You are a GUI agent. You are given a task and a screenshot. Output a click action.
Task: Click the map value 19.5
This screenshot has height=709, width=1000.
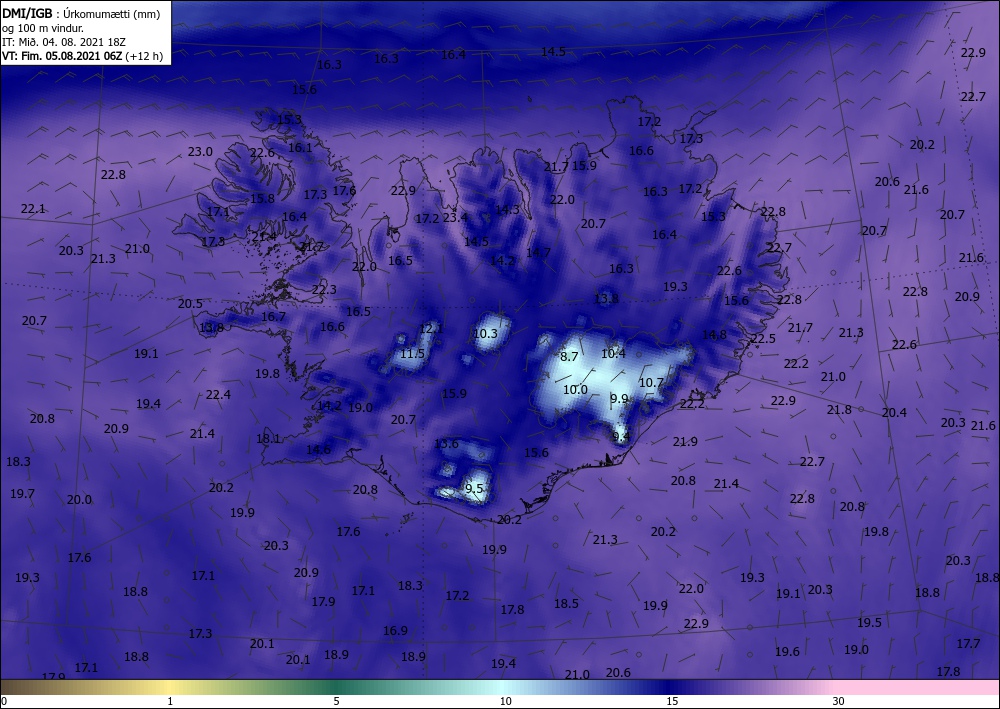869,623
